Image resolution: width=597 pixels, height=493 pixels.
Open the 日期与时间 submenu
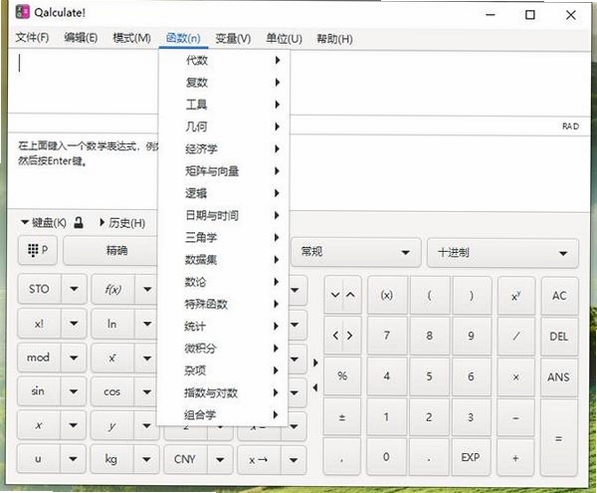pos(223,215)
